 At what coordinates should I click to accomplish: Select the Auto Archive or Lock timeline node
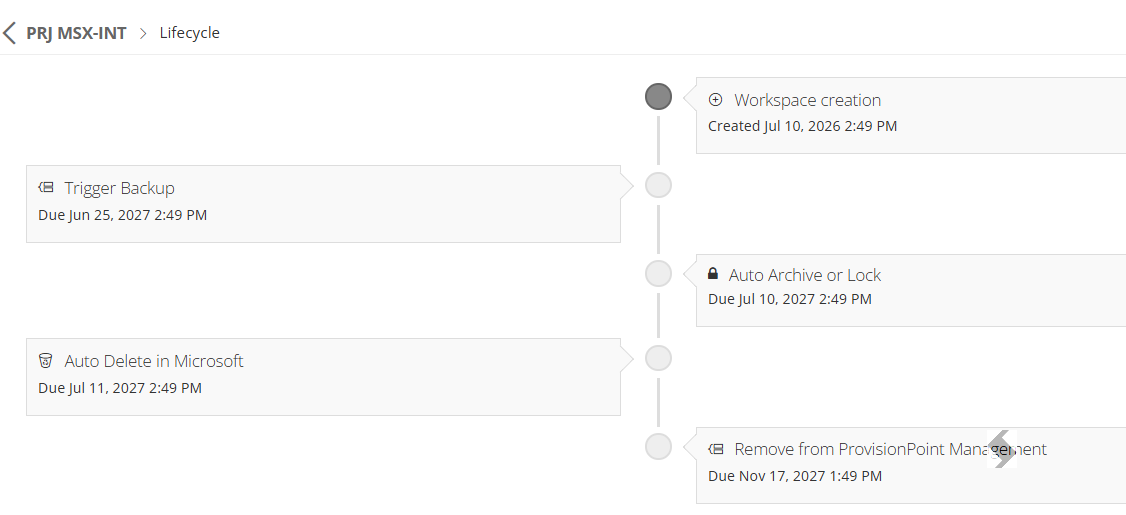(x=659, y=274)
